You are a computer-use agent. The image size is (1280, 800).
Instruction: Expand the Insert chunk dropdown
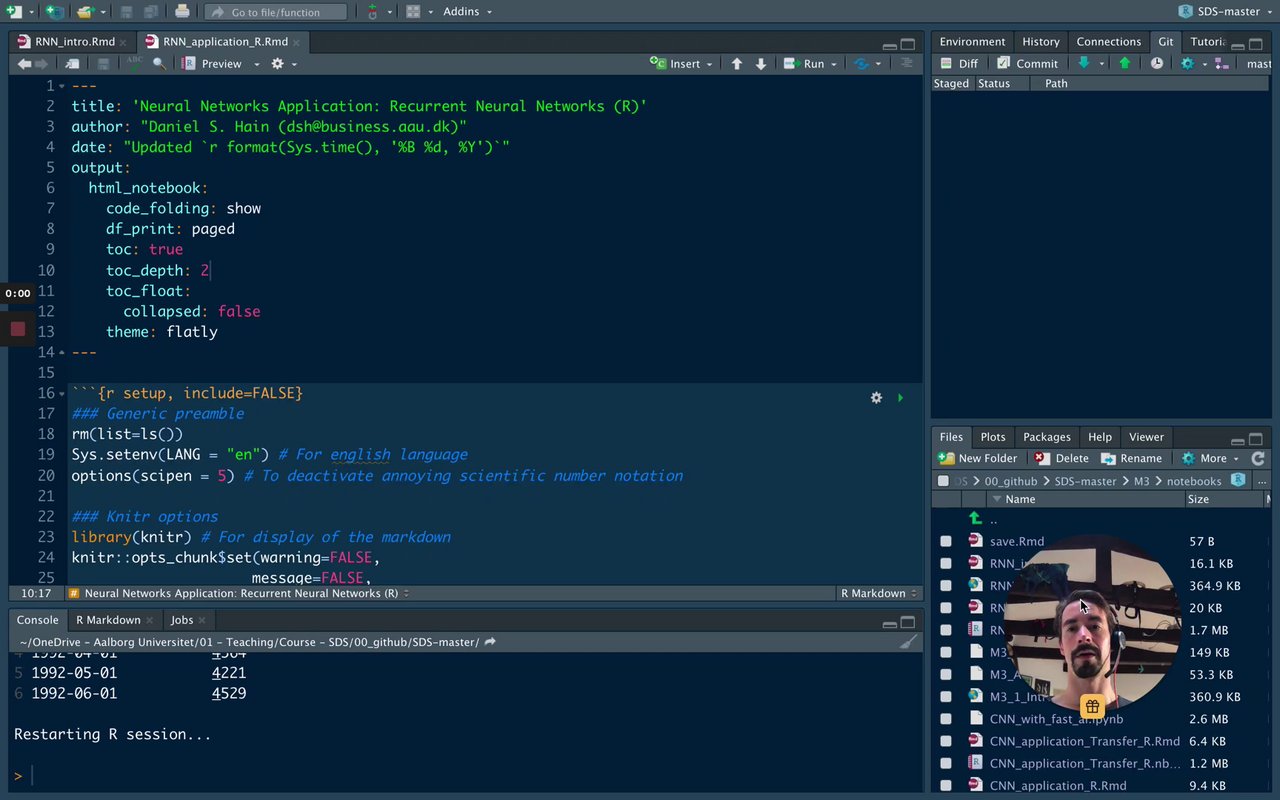tap(709, 64)
